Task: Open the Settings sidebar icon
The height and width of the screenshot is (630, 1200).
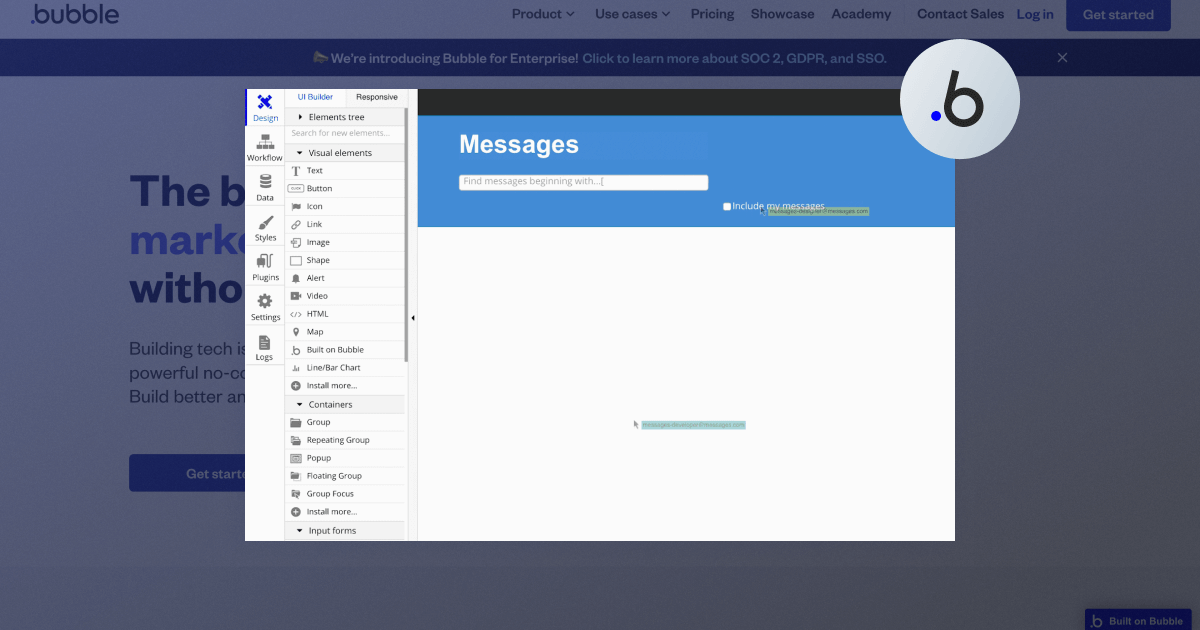Action: (x=264, y=302)
